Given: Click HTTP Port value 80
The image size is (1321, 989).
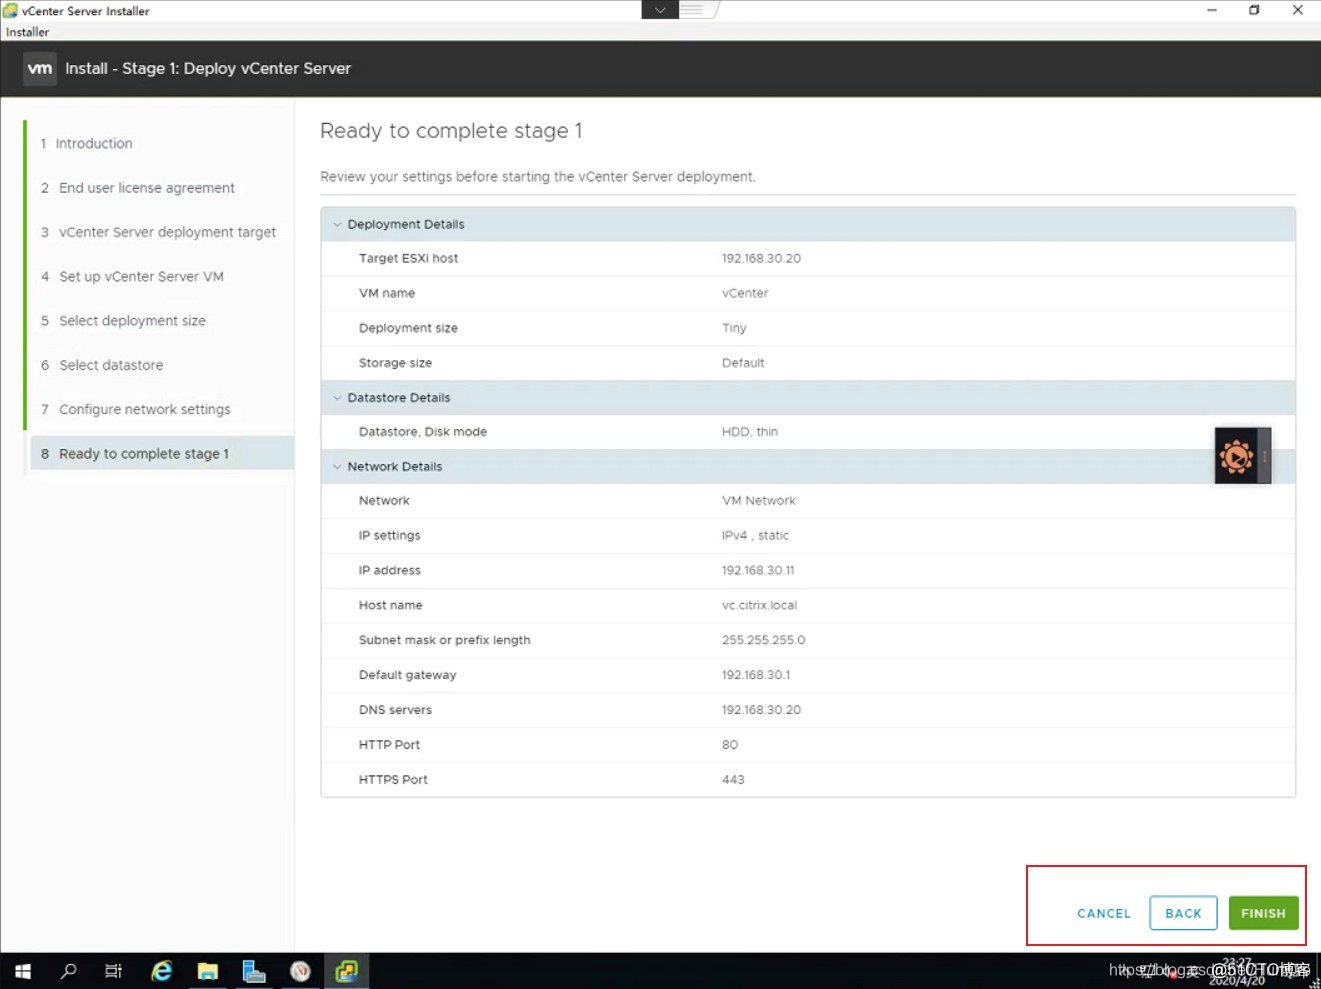Looking at the screenshot, I should pos(730,745).
